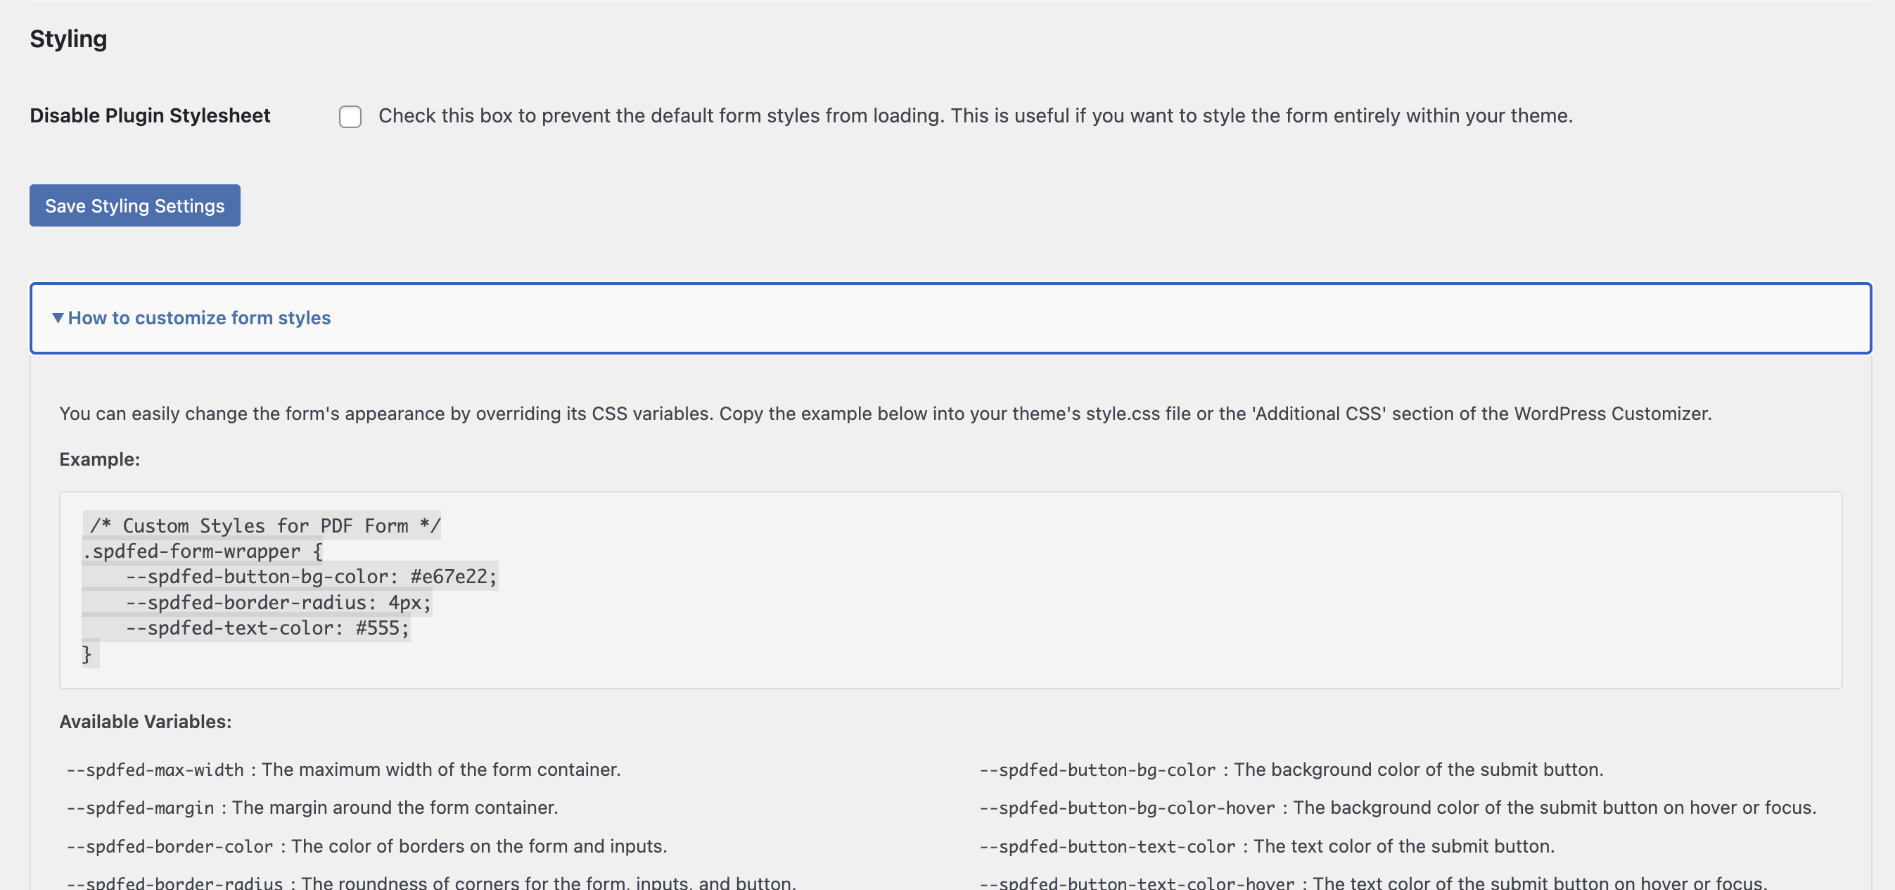Click the Save Styling Settings button
Viewport: 1895px width, 890px height.
coord(135,206)
